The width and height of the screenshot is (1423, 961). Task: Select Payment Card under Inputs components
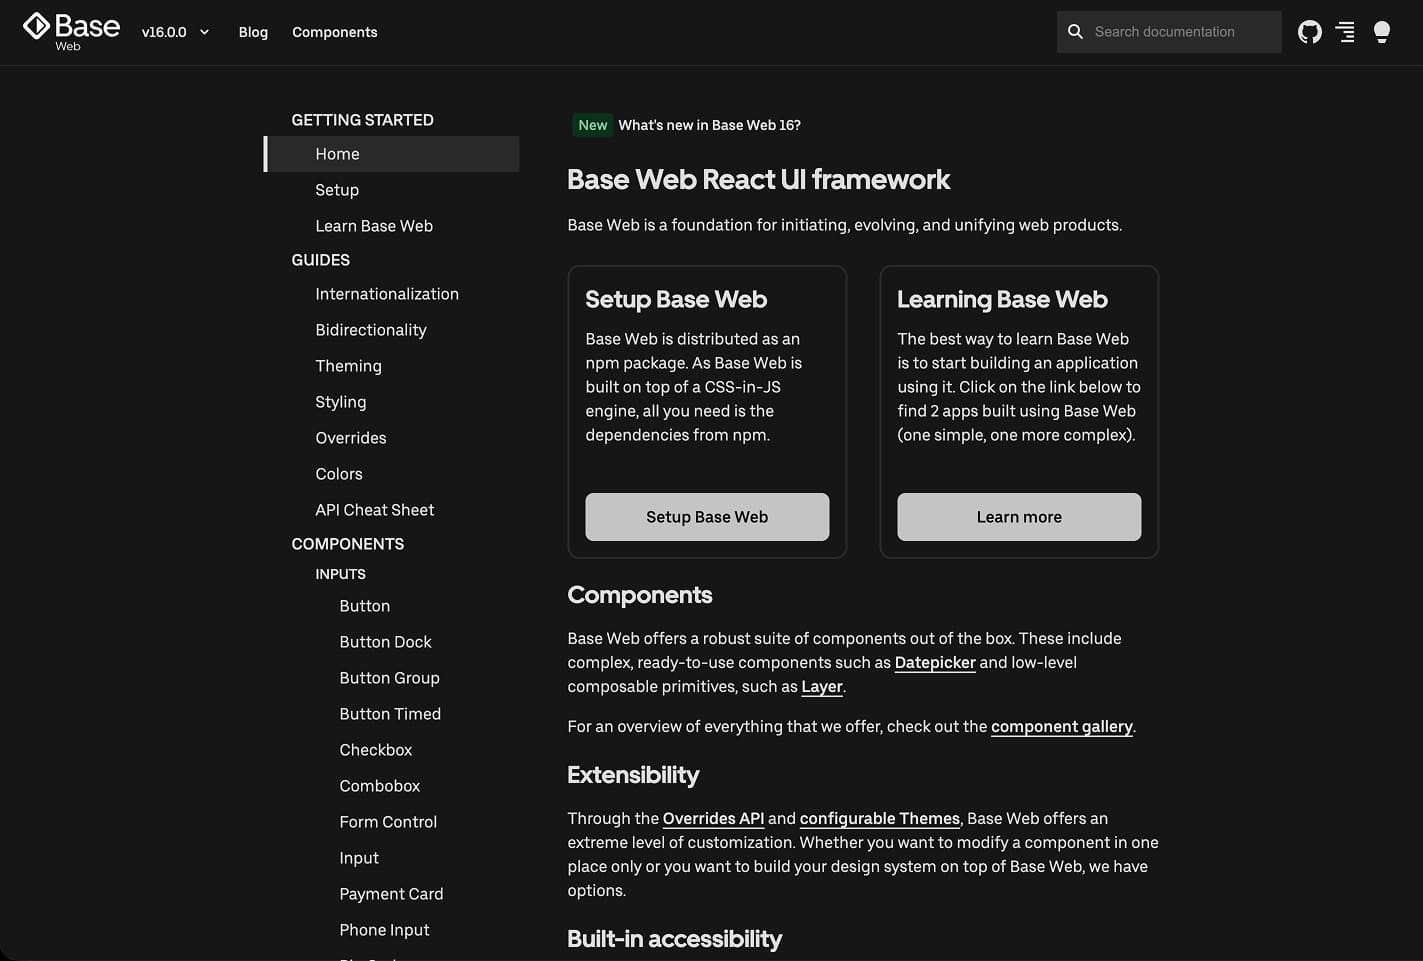[391, 893]
